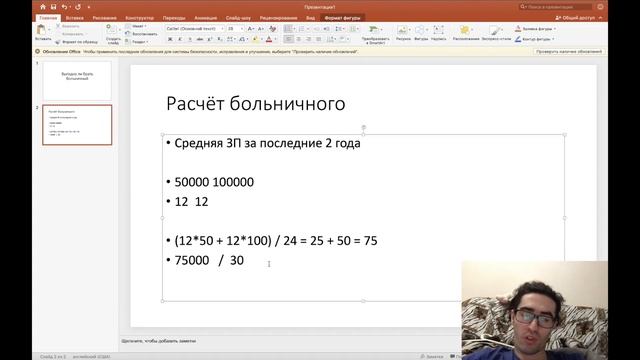Viewport: 640px width, 360px height.
Task: Create a new slide via Создать слайд
Action: (113, 34)
